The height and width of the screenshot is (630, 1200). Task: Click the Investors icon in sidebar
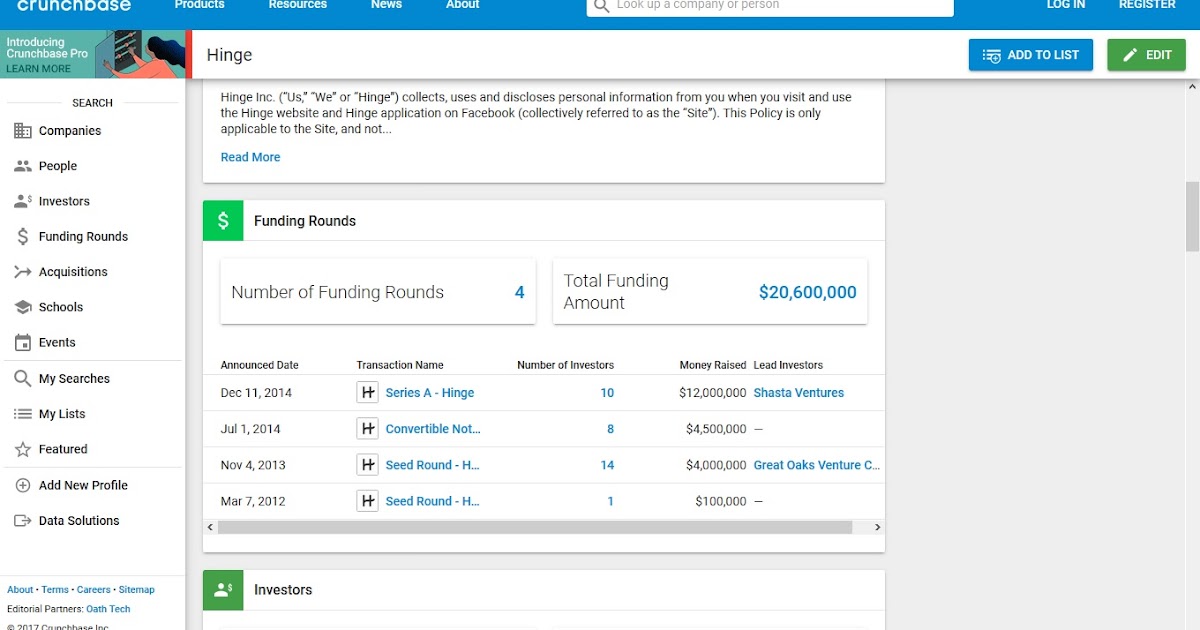point(22,201)
